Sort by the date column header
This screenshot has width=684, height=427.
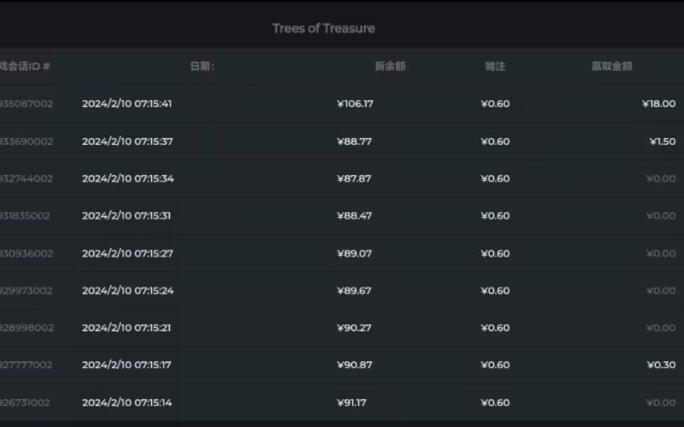202,66
